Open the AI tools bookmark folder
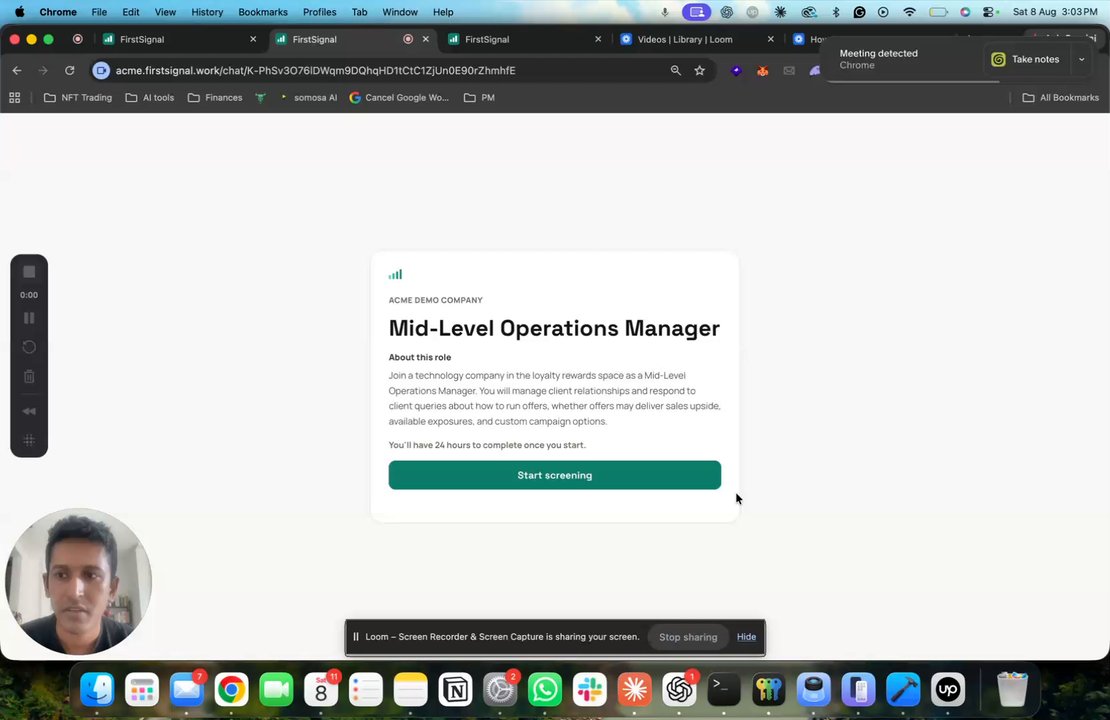The height and width of the screenshot is (720, 1110). click(149, 98)
